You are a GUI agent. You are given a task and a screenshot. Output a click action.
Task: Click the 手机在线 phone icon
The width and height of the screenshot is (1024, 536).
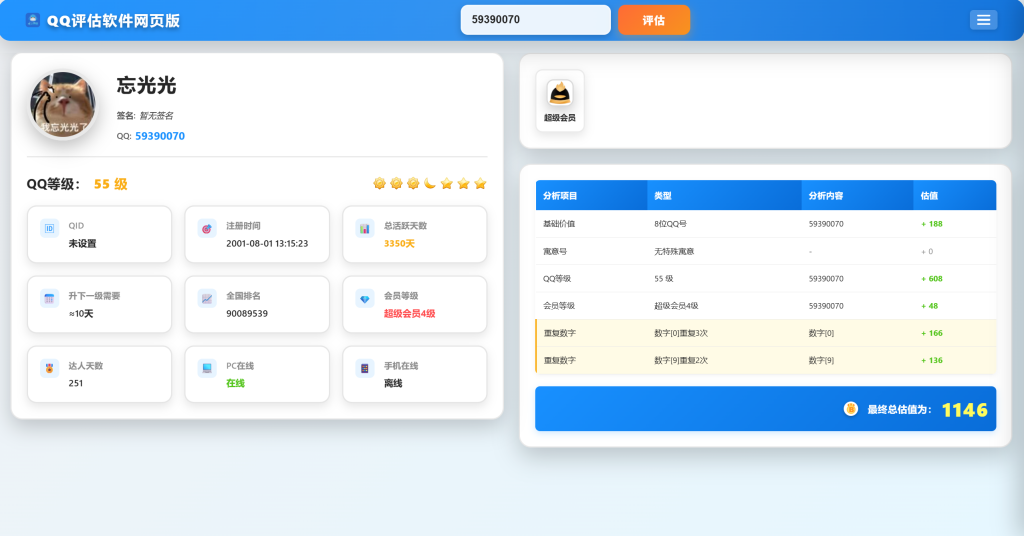[x=364, y=369]
